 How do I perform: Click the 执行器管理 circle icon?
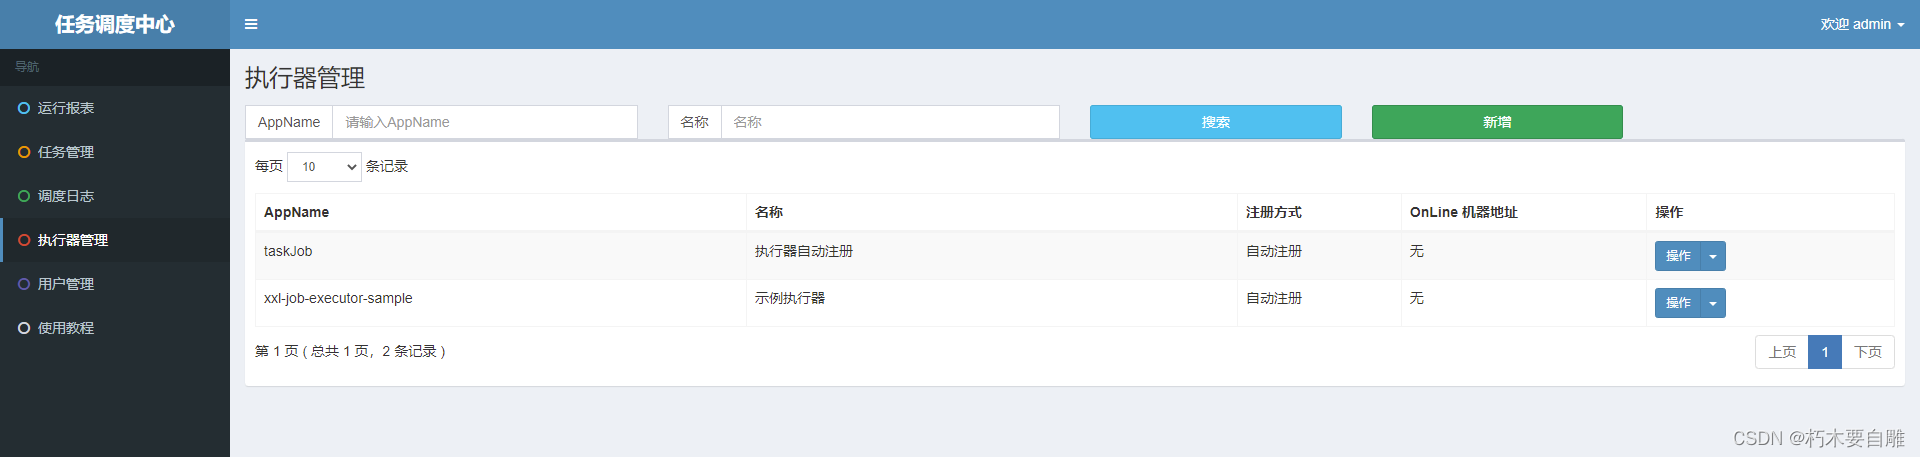pyautogui.click(x=24, y=240)
